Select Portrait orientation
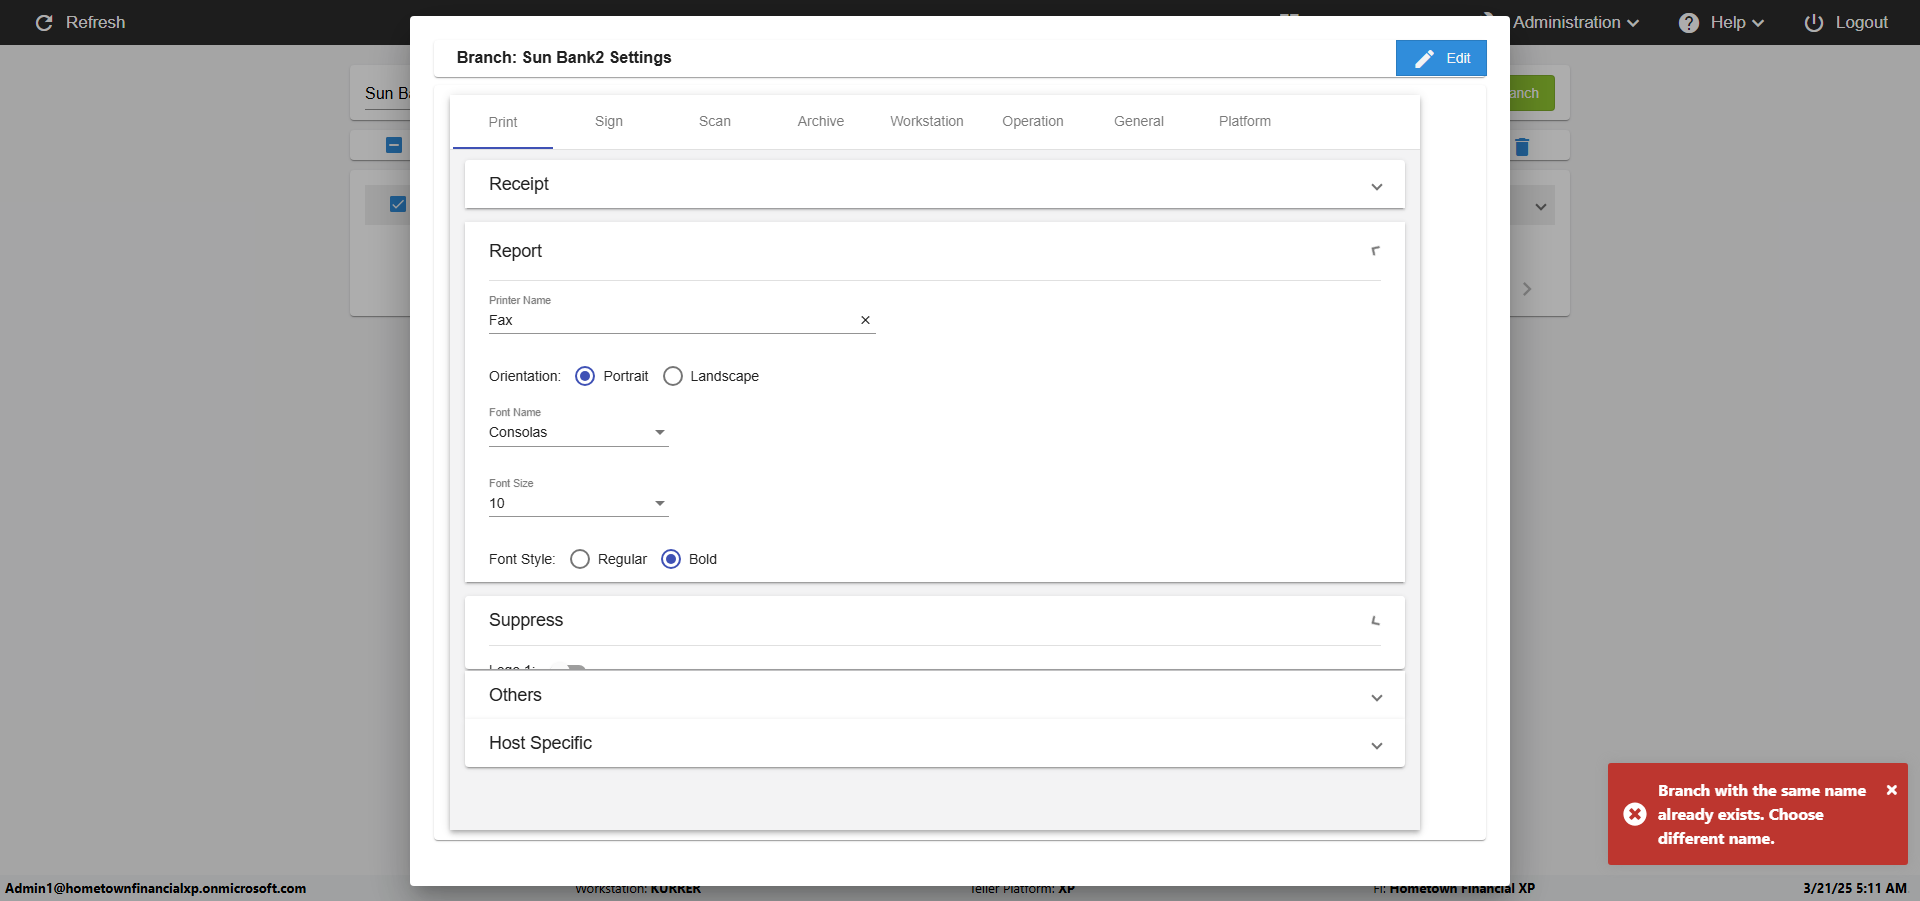 585,376
